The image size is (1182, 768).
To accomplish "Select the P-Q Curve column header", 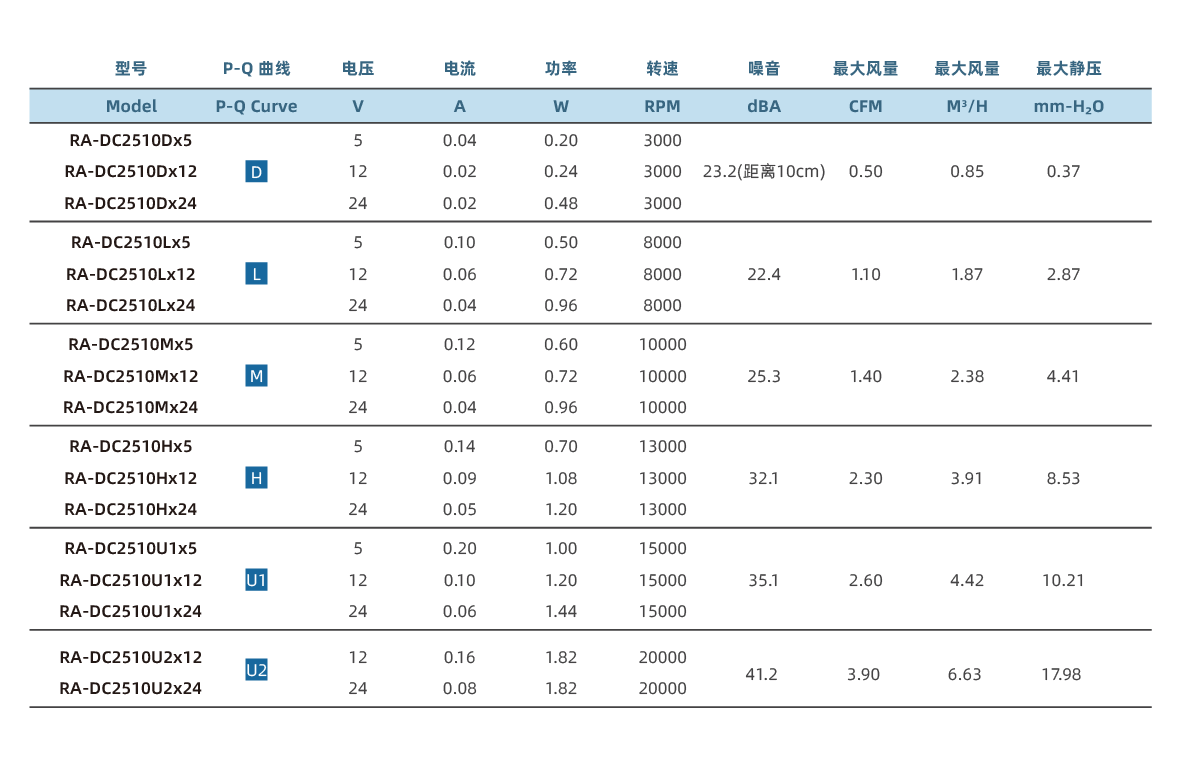I will 256,106.
